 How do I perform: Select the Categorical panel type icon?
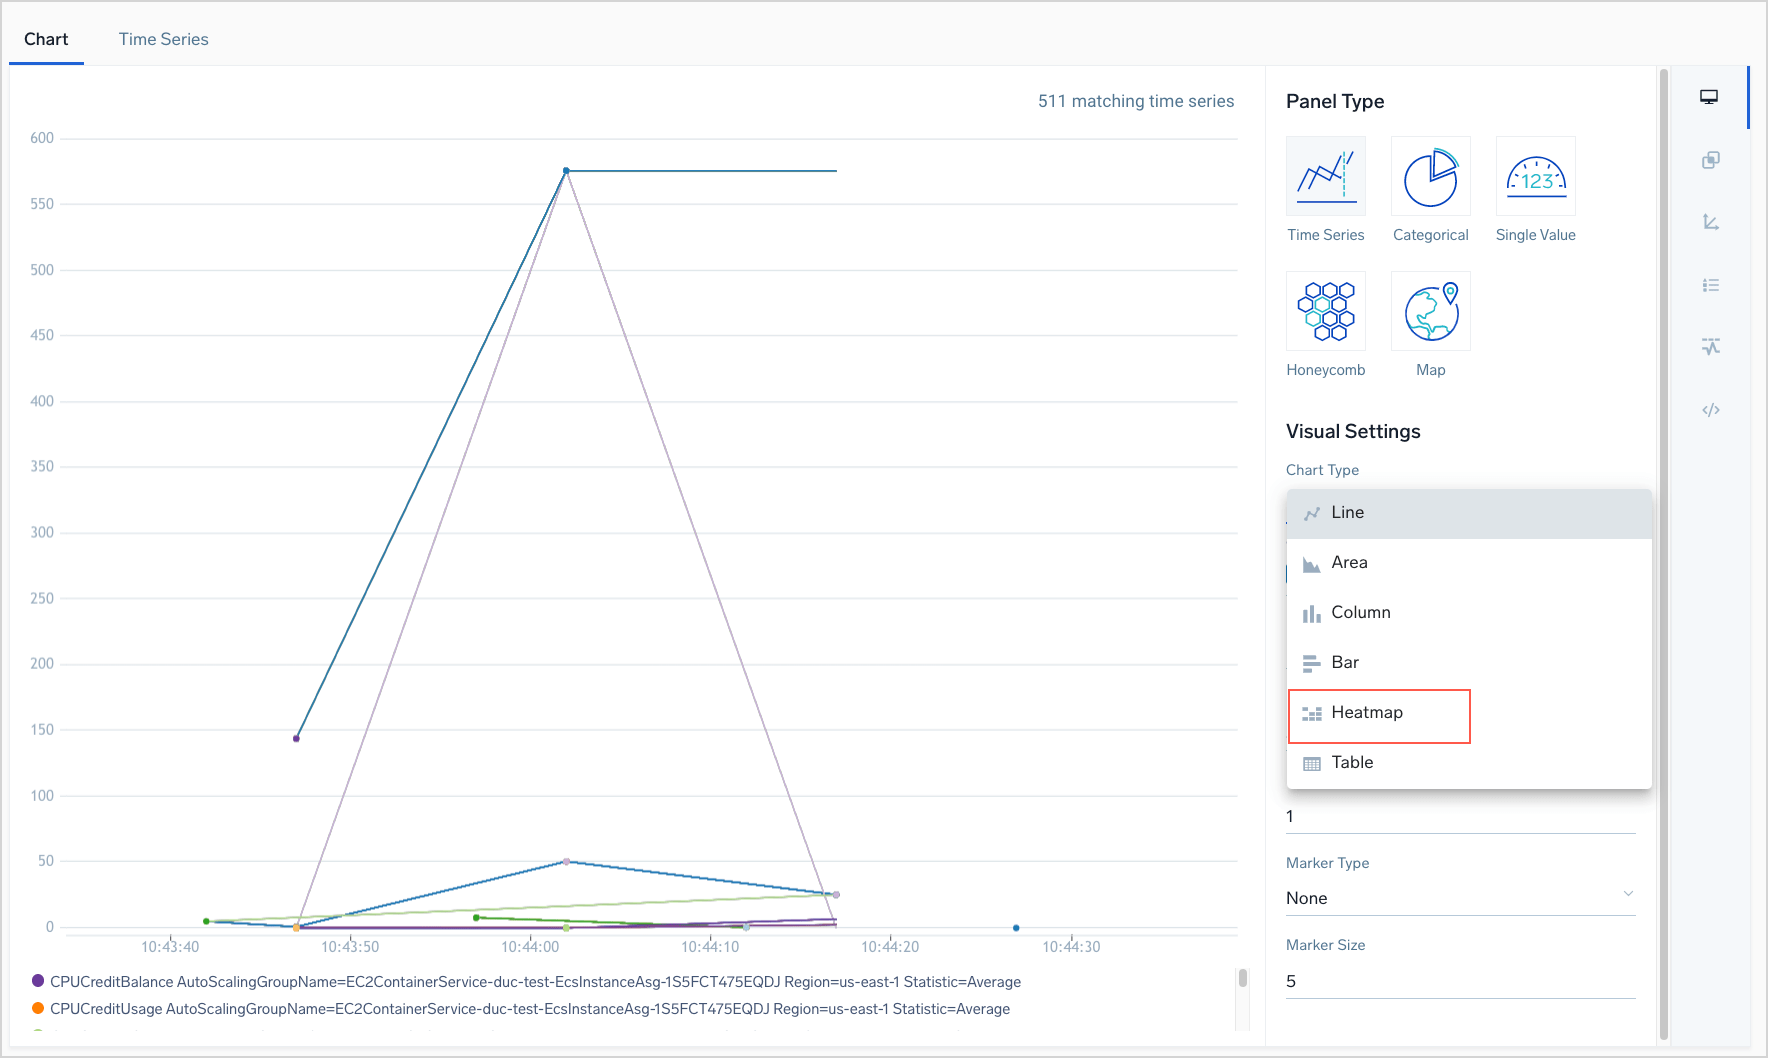1431,176
